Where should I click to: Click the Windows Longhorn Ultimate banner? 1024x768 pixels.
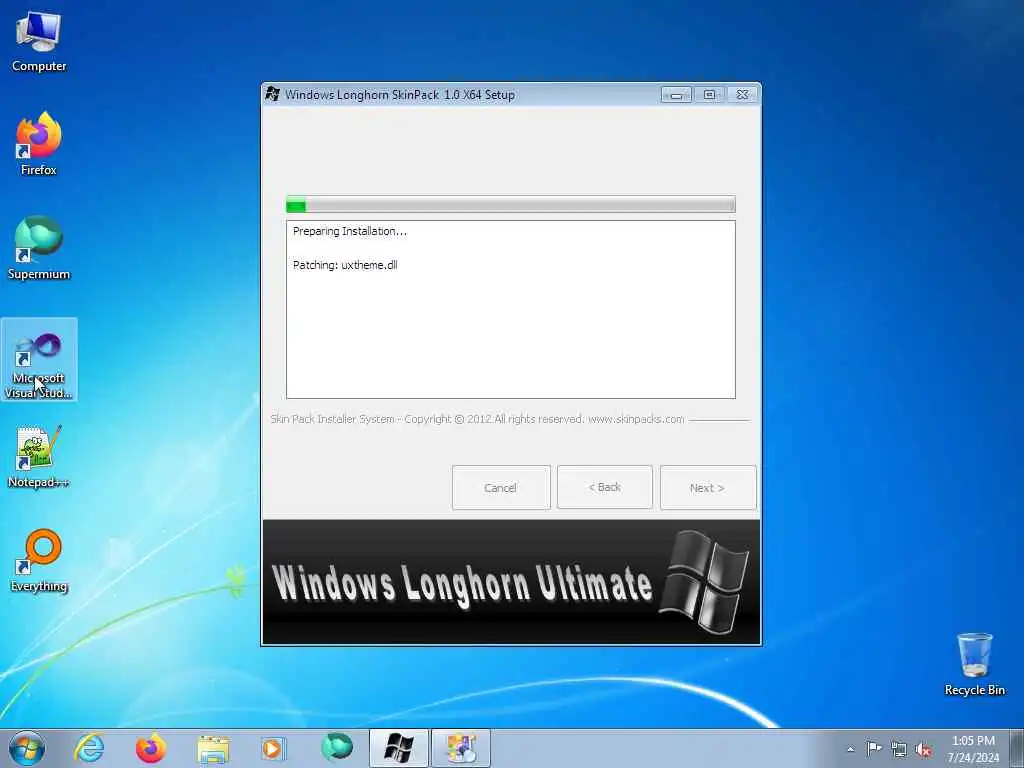point(511,582)
